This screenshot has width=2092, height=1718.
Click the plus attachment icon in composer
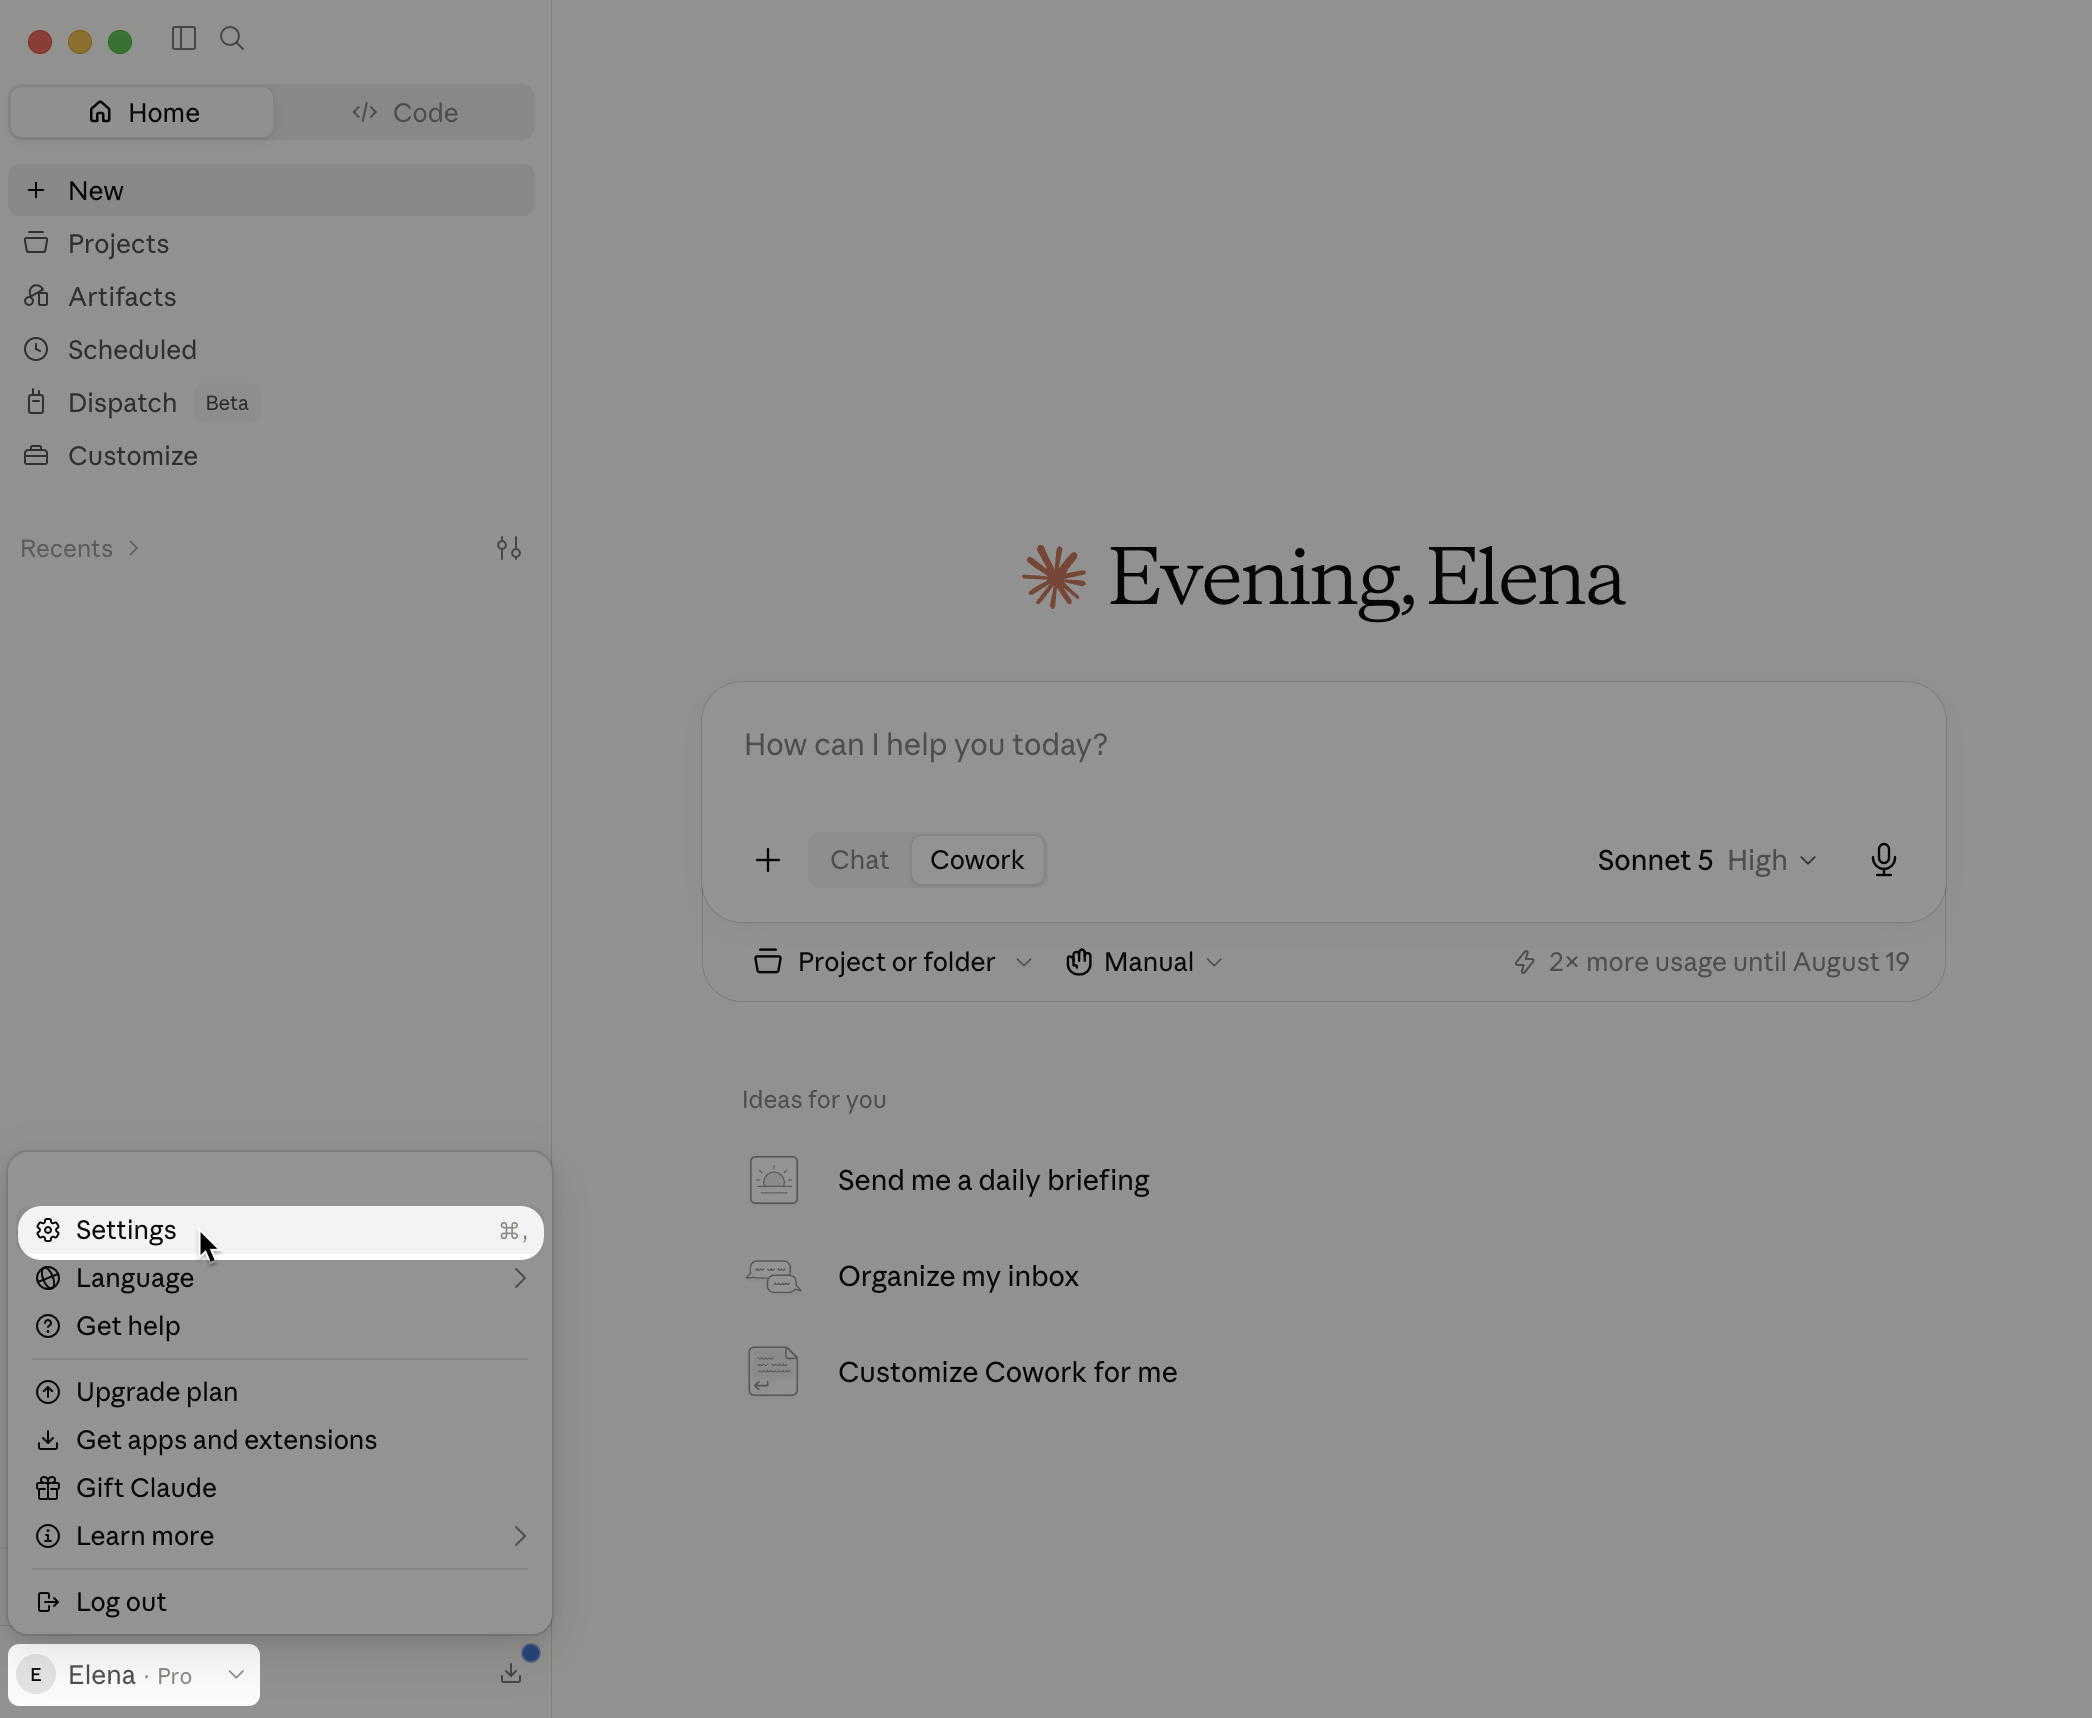768,860
